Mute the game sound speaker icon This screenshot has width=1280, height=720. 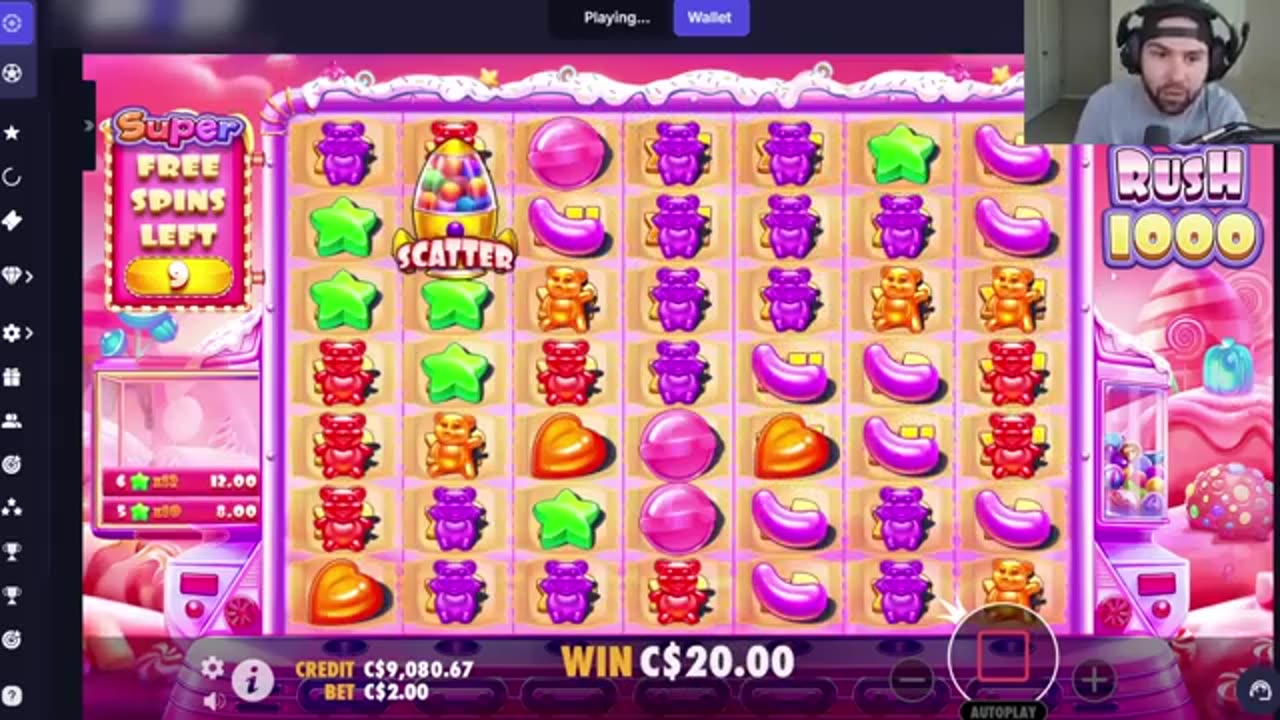click(x=213, y=701)
